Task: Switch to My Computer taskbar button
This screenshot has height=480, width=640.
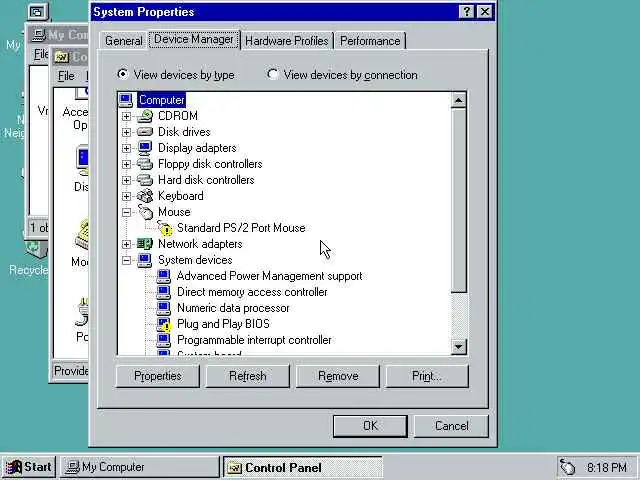Action: 140,467
